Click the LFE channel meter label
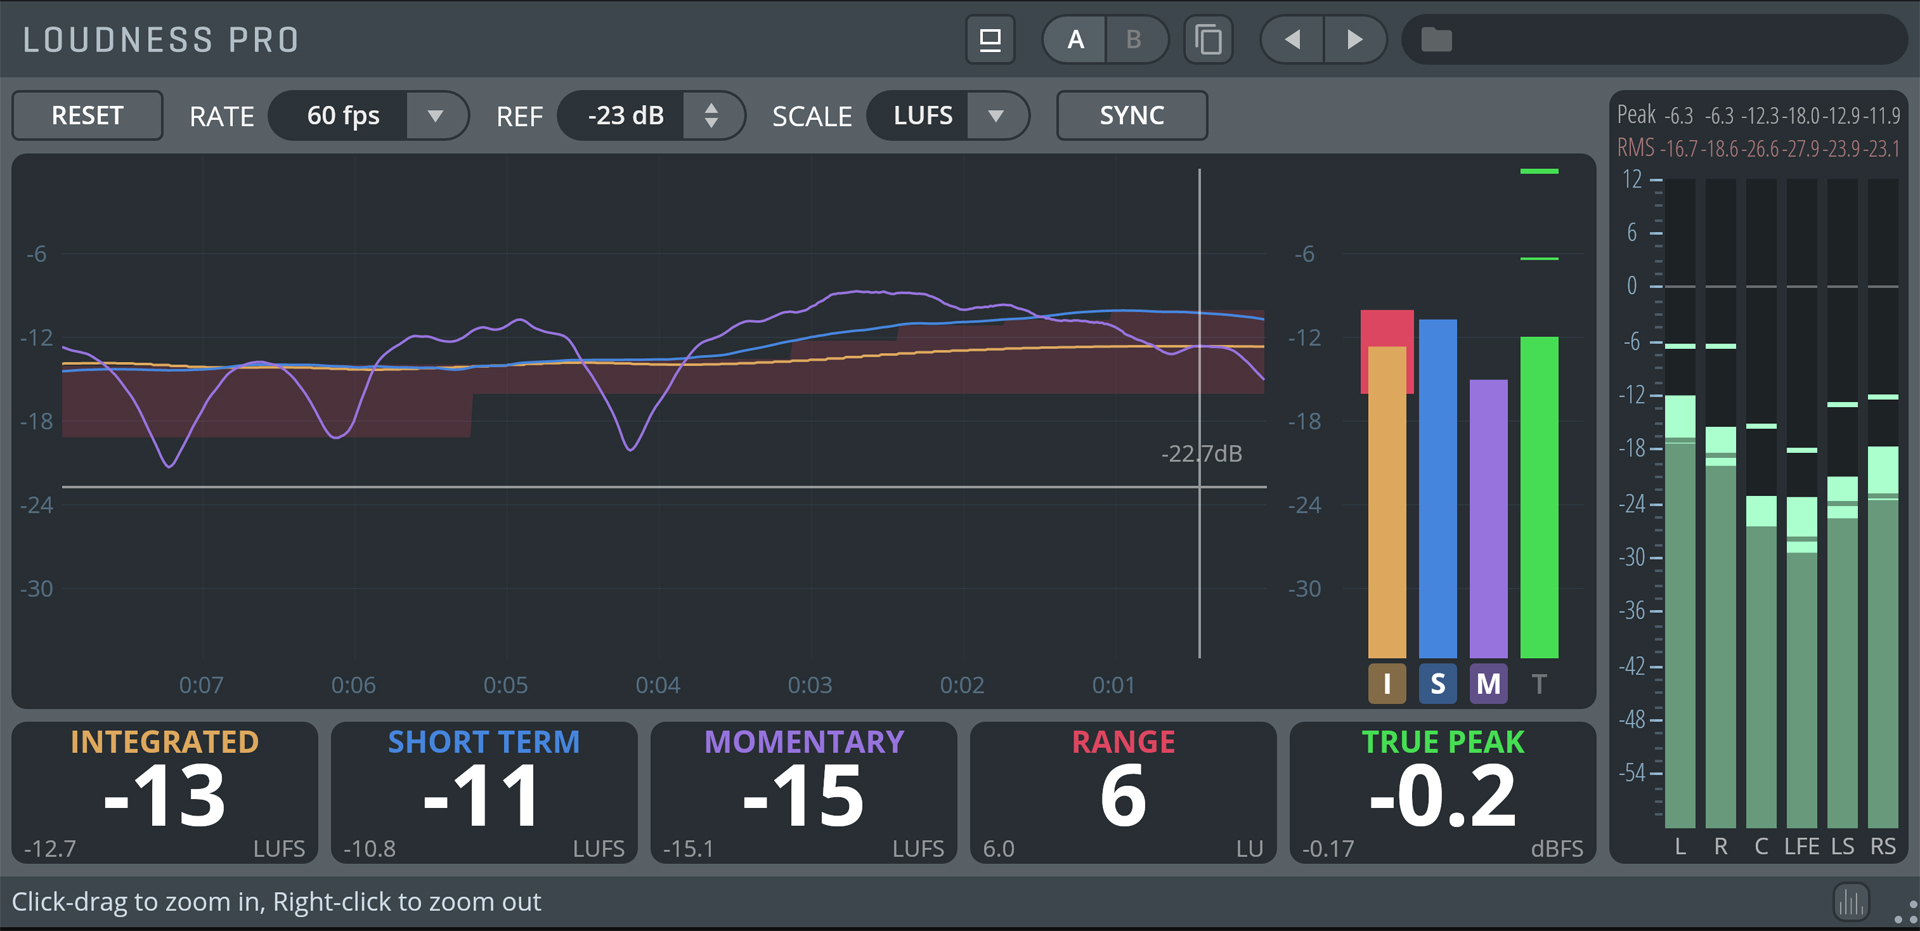The height and width of the screenshot is (931, 1920). point(1802,847)
